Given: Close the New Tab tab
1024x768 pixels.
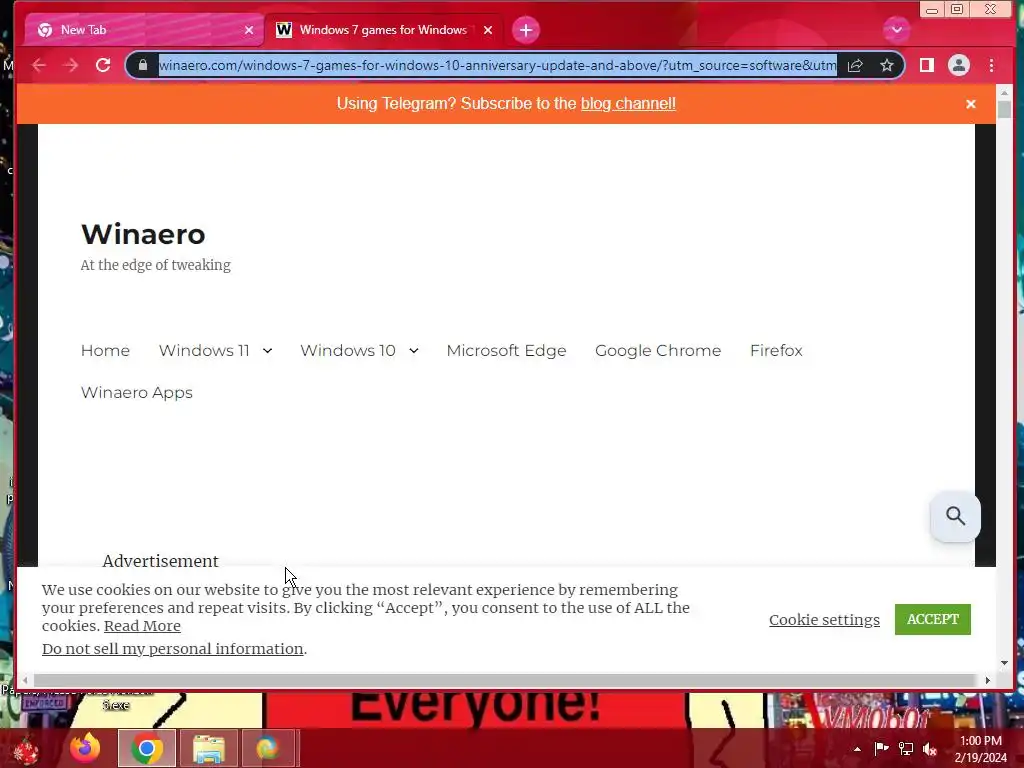Looking at the screenshot, I should point(249,30).
